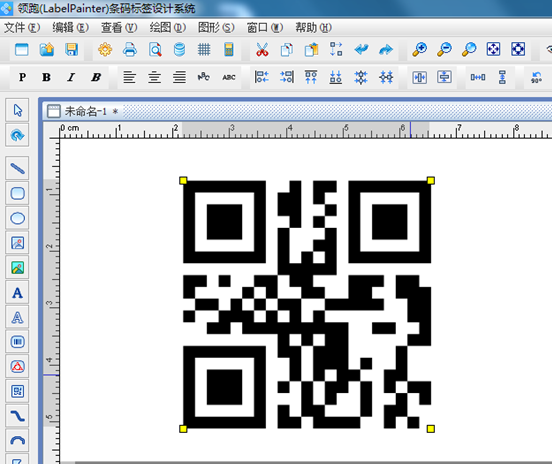Click the copy icon
The width and height of the screenshot is (552, 464).
click(287, 49)
